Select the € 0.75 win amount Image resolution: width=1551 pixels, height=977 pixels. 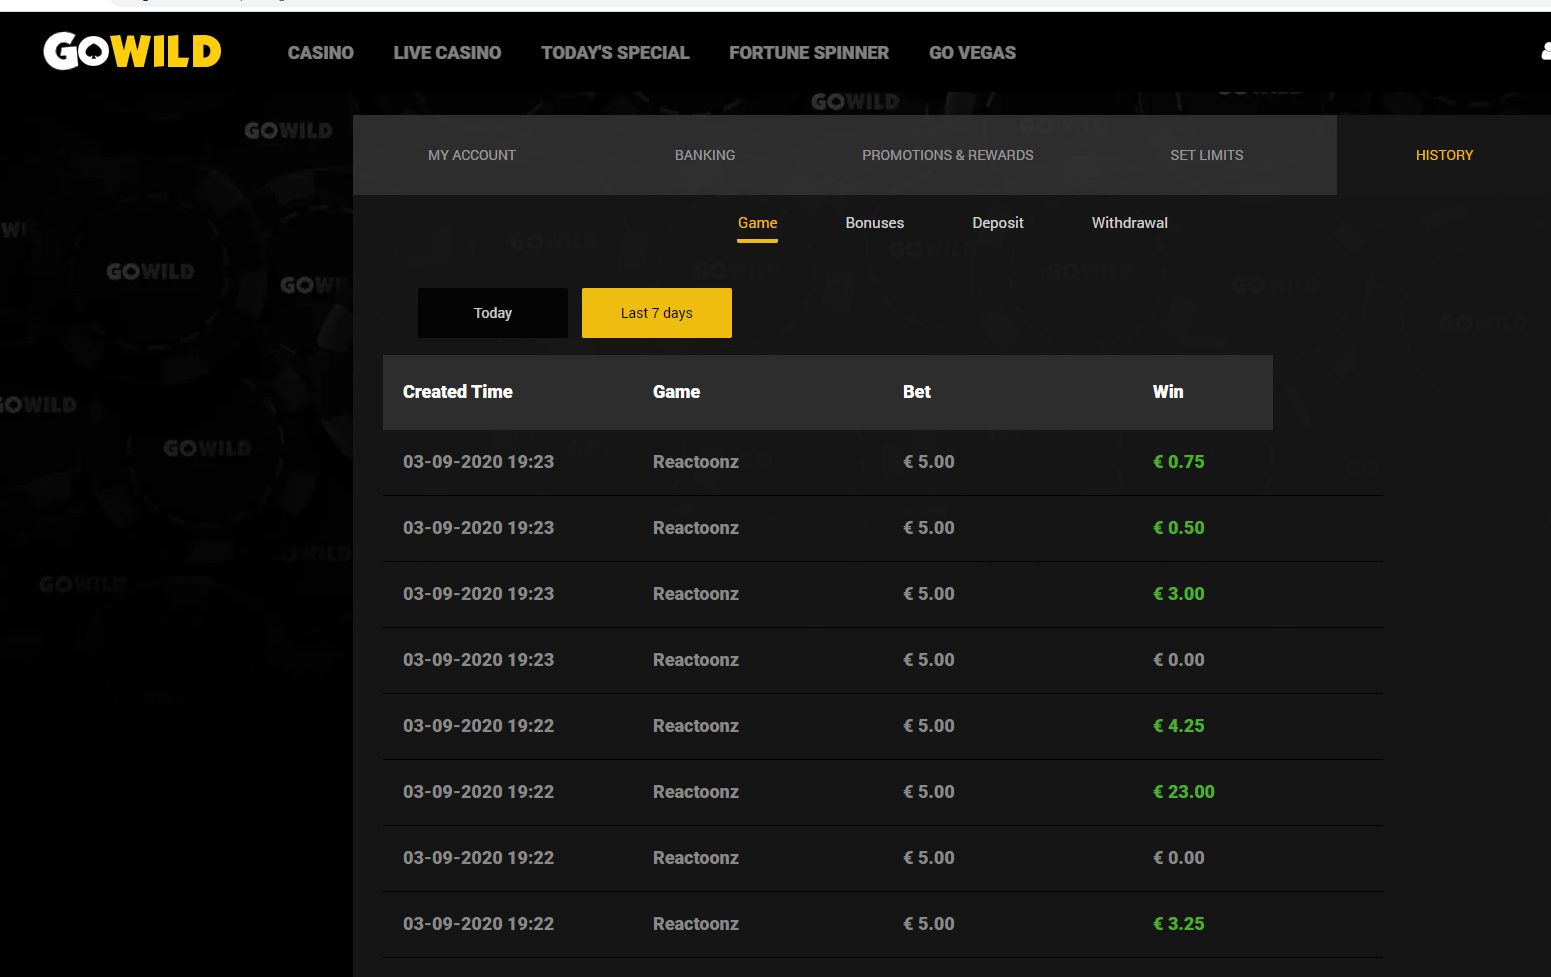pyautogui.click(x=1179, y=462)
